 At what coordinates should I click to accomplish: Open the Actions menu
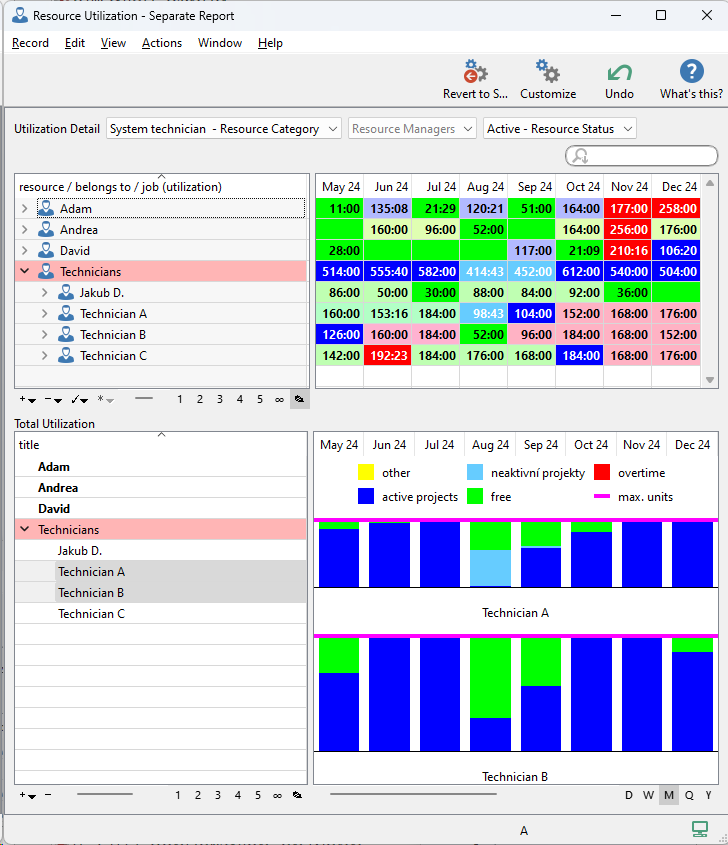point(161,43)
